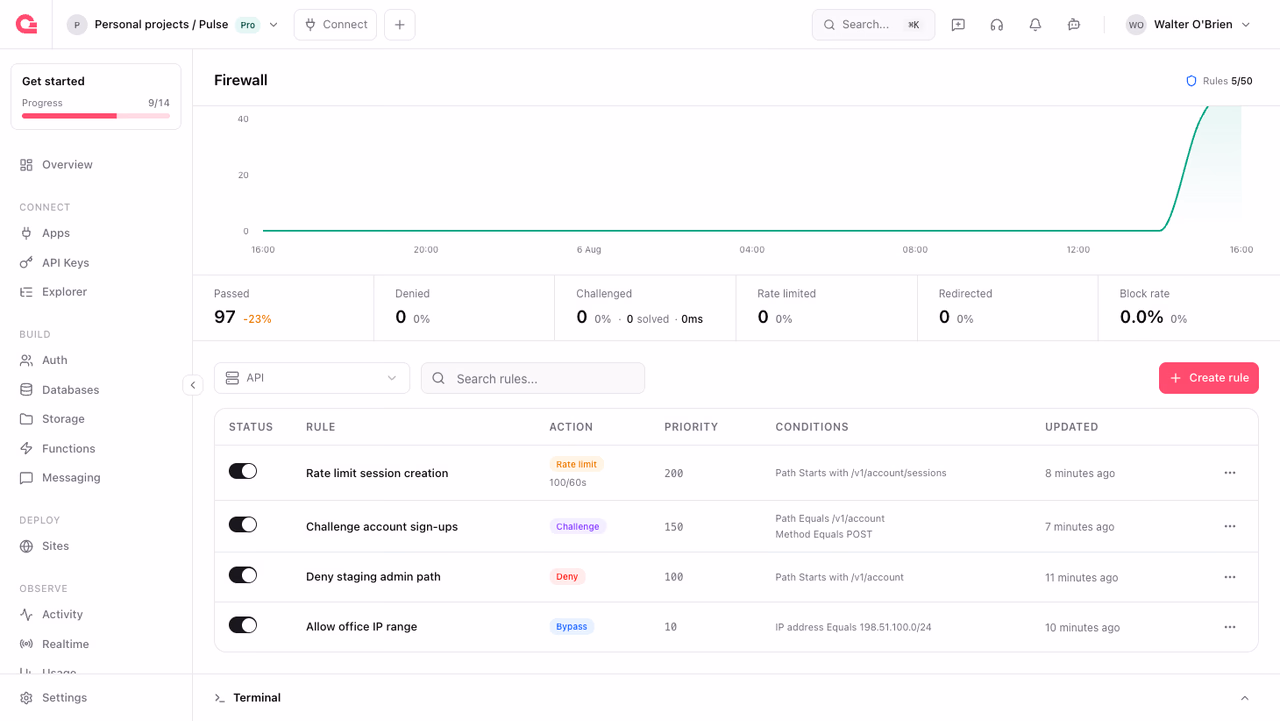Open the Get started card
Viewport: 1280px width, 721px height.
[x=96, y=97]
